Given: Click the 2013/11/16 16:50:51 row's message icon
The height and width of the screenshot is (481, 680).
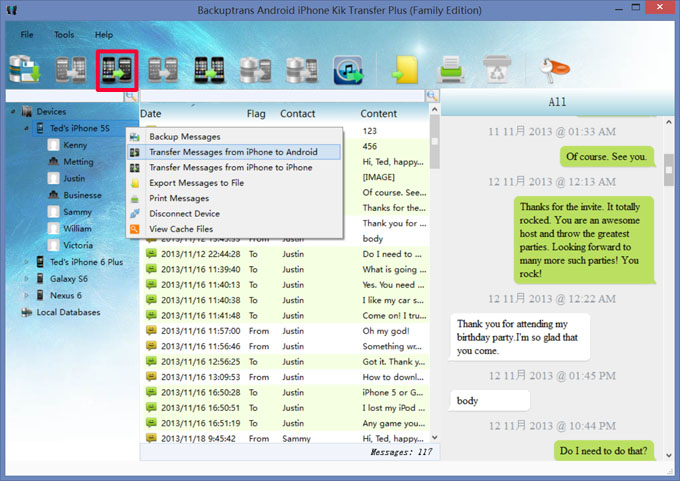Looking at the screenshot, I should 151,408.
